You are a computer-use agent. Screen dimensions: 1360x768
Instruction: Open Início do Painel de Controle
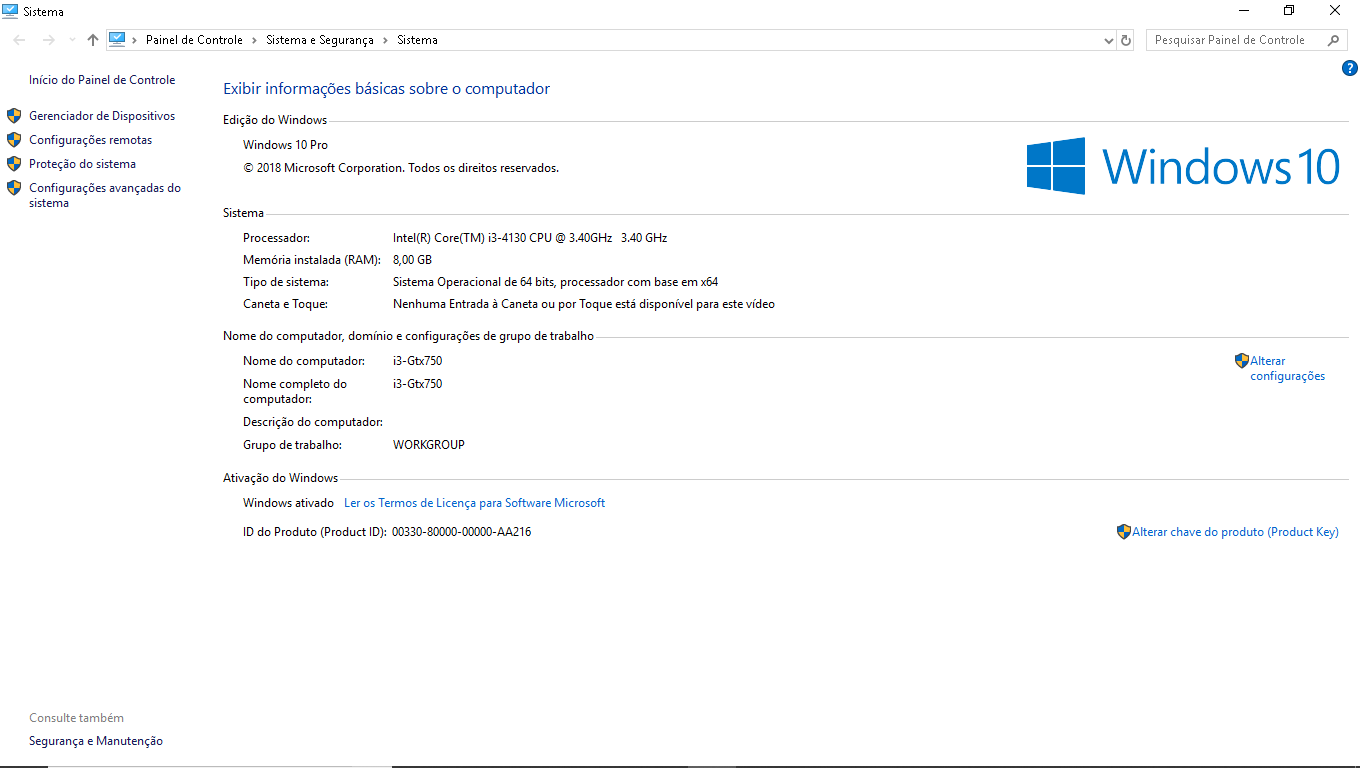click(x=102, y=80)
